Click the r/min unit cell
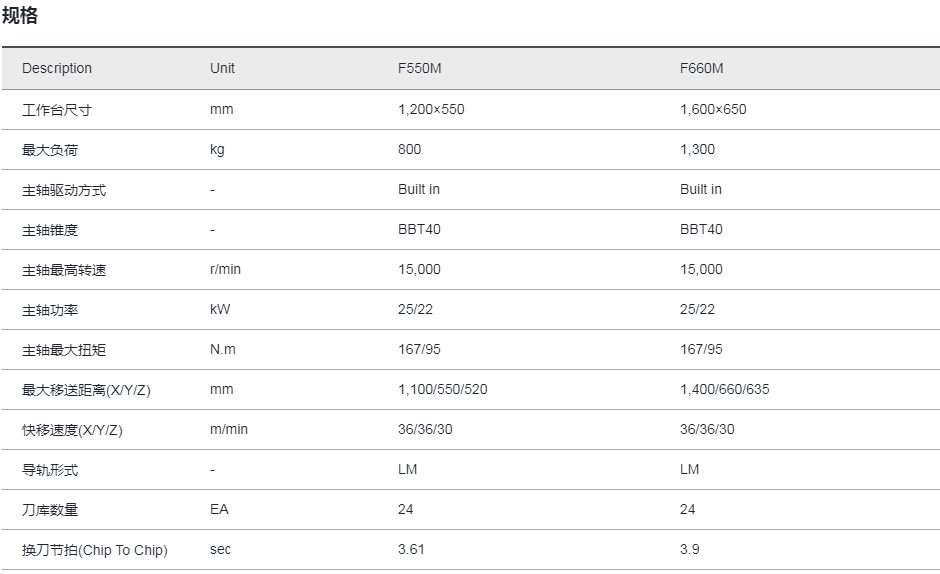Viewport: 940px width, 574px height. pyautogui.click(x=225, y=269)
